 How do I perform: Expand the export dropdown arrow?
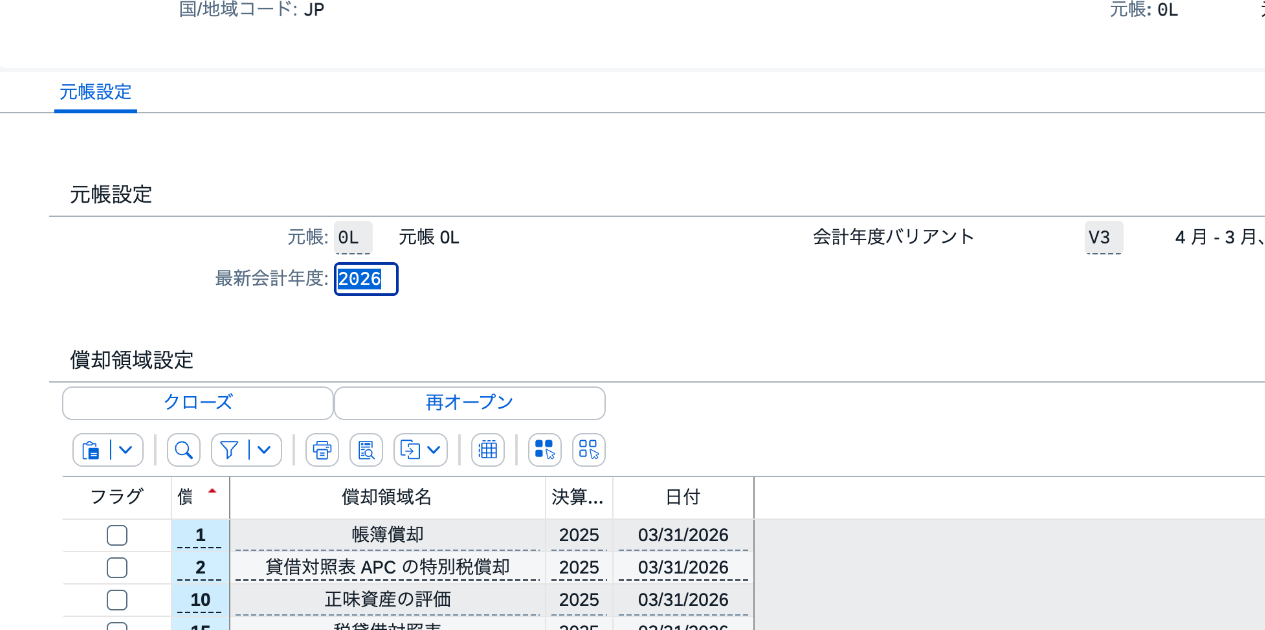[434, 450]
